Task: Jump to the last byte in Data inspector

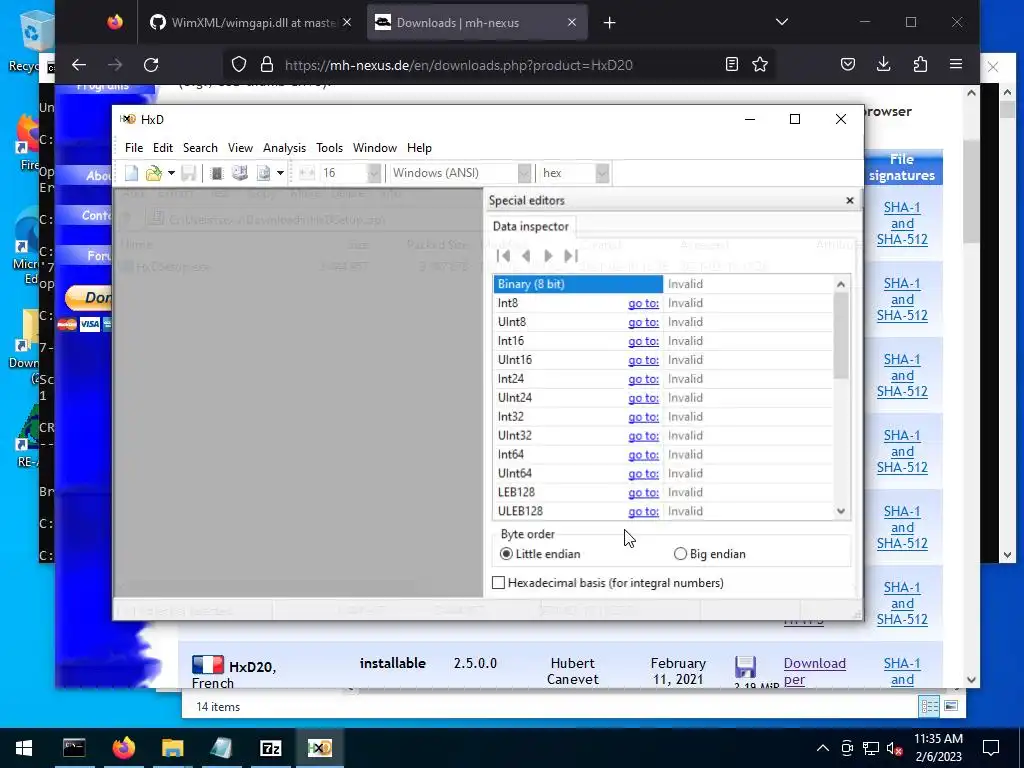Action: click(571, 255)
